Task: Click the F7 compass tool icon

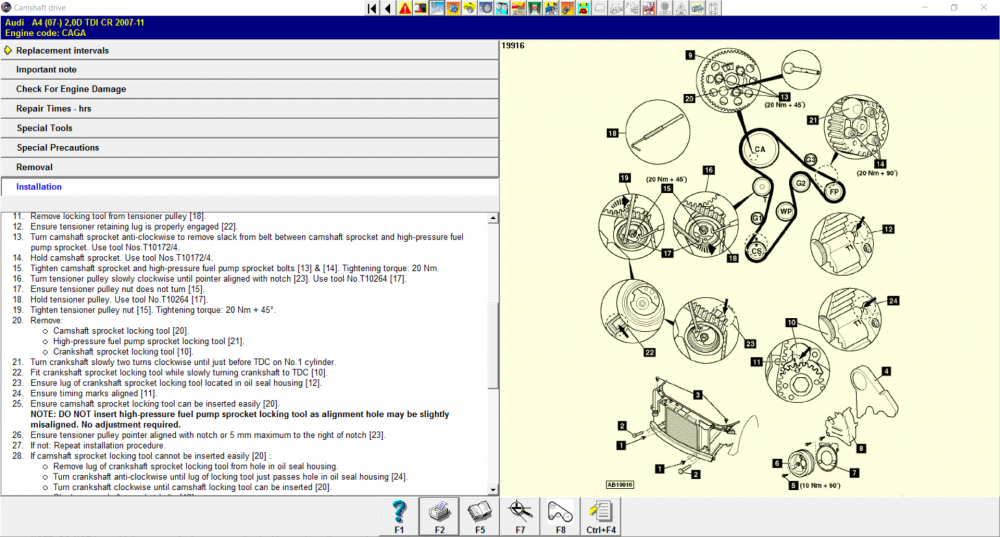Action: (520, 516)
